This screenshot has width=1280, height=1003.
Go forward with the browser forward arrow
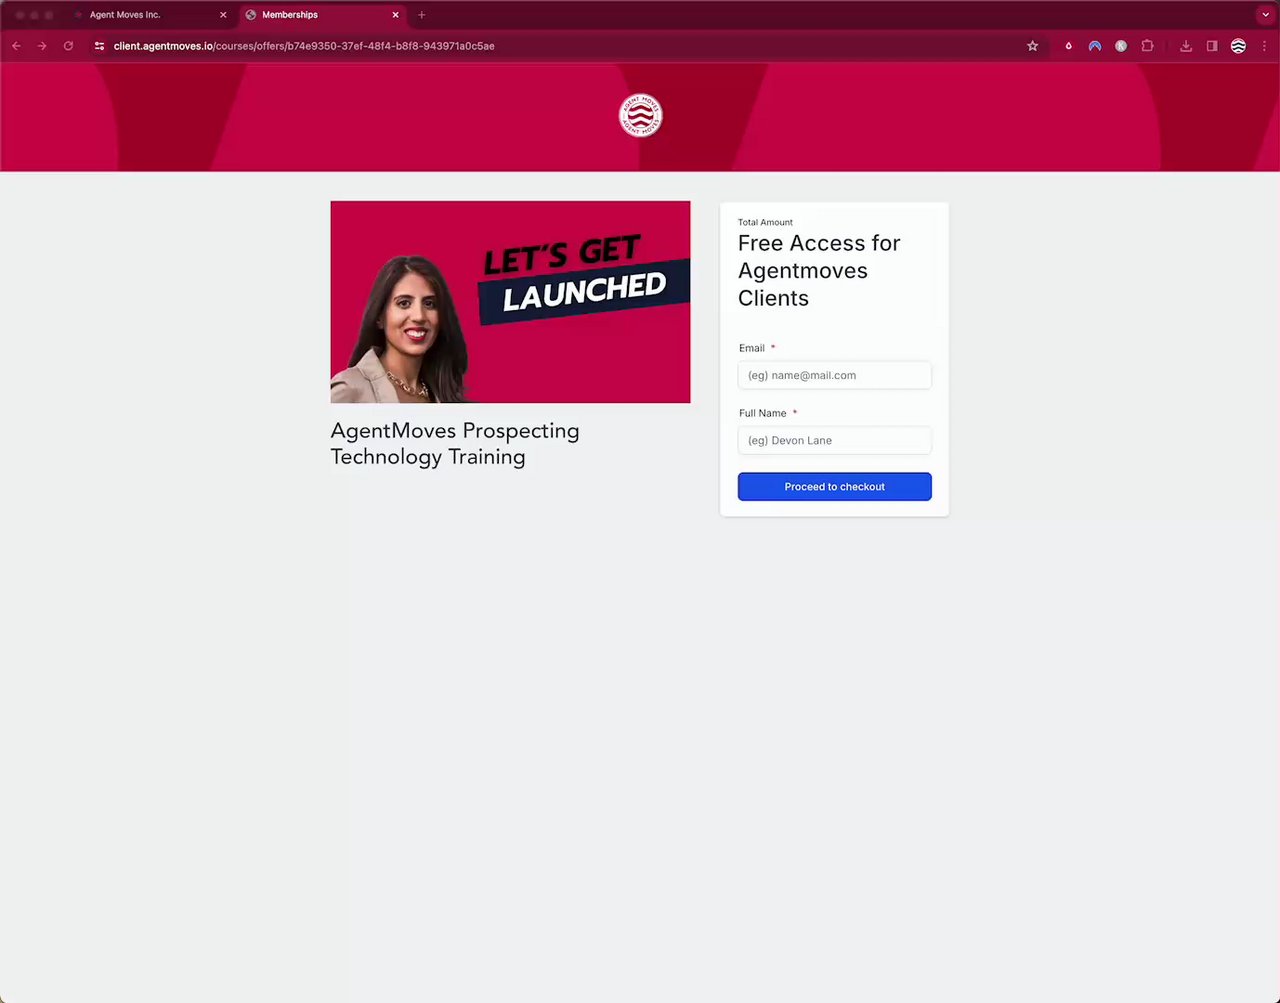(x=42, y=46)
